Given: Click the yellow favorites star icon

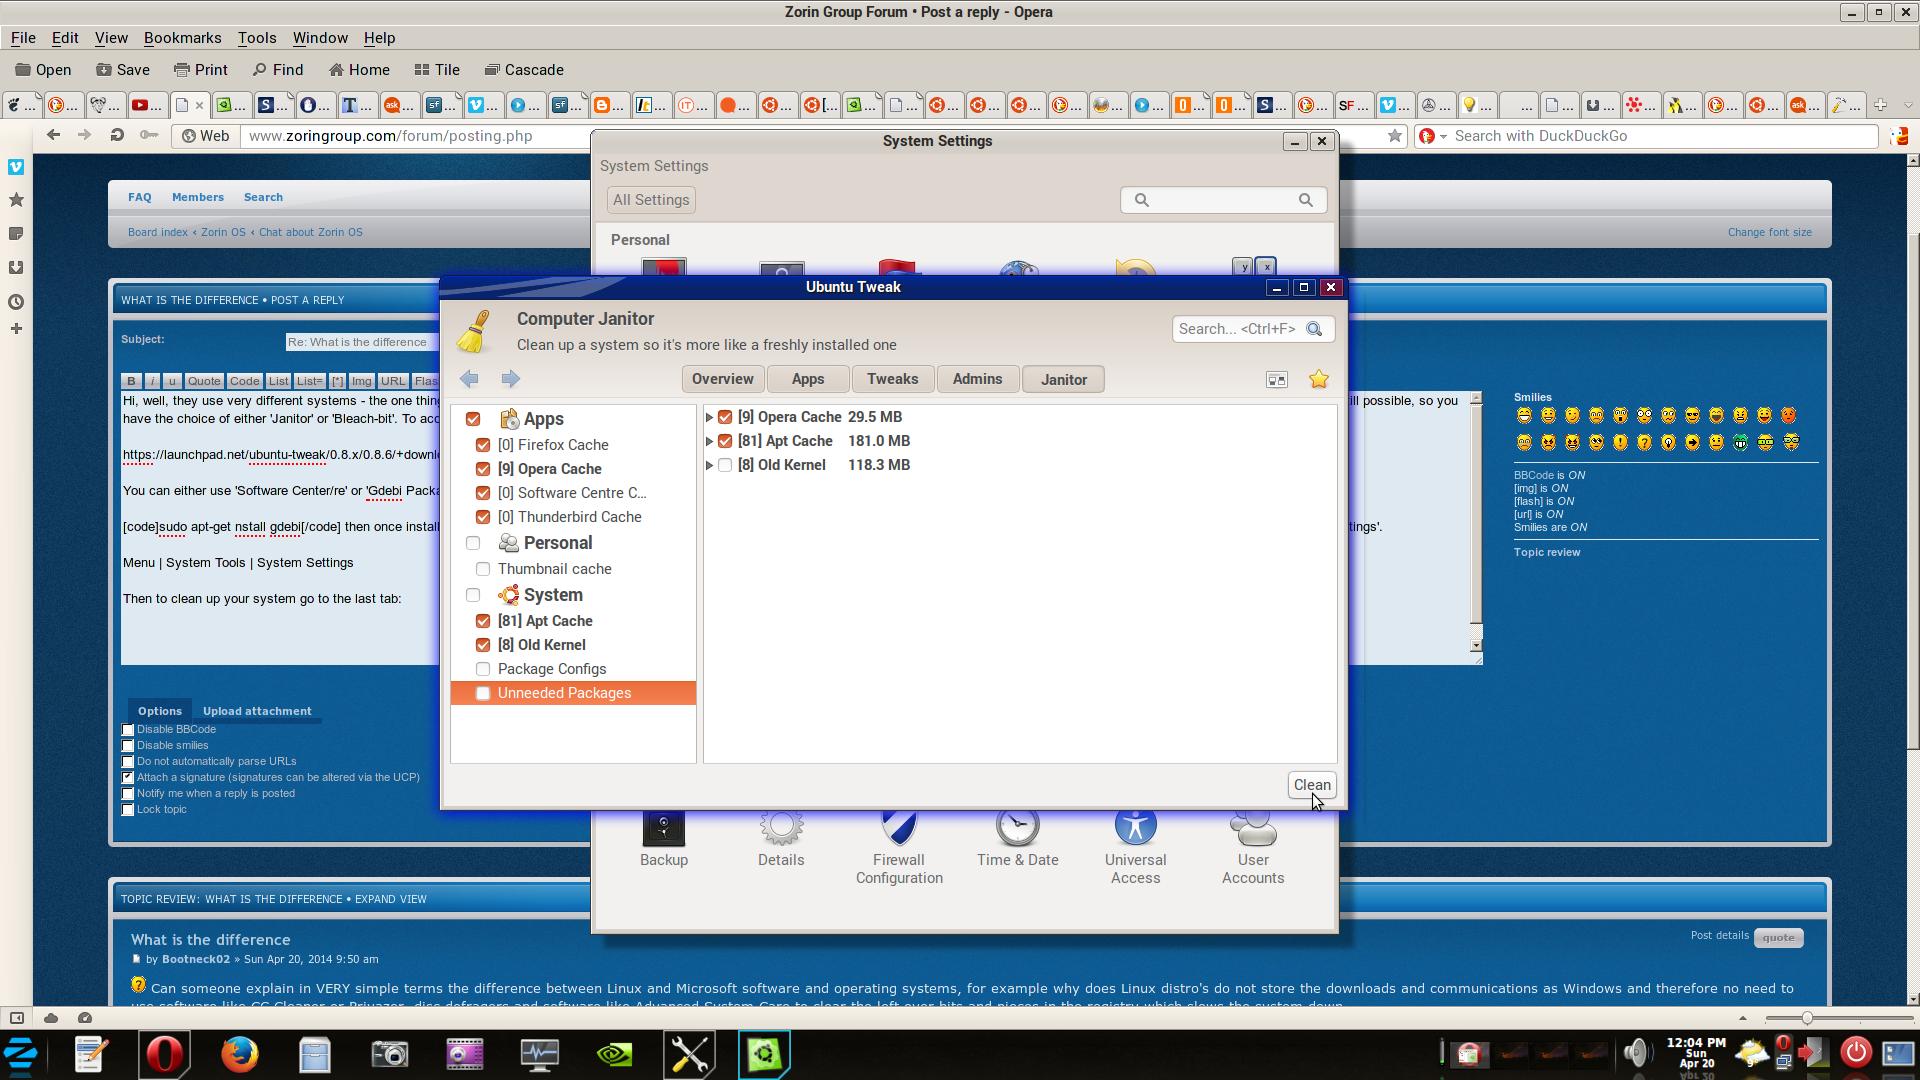Looking at the screenshot, I should pyautogui.click(x=1319, y=379).
